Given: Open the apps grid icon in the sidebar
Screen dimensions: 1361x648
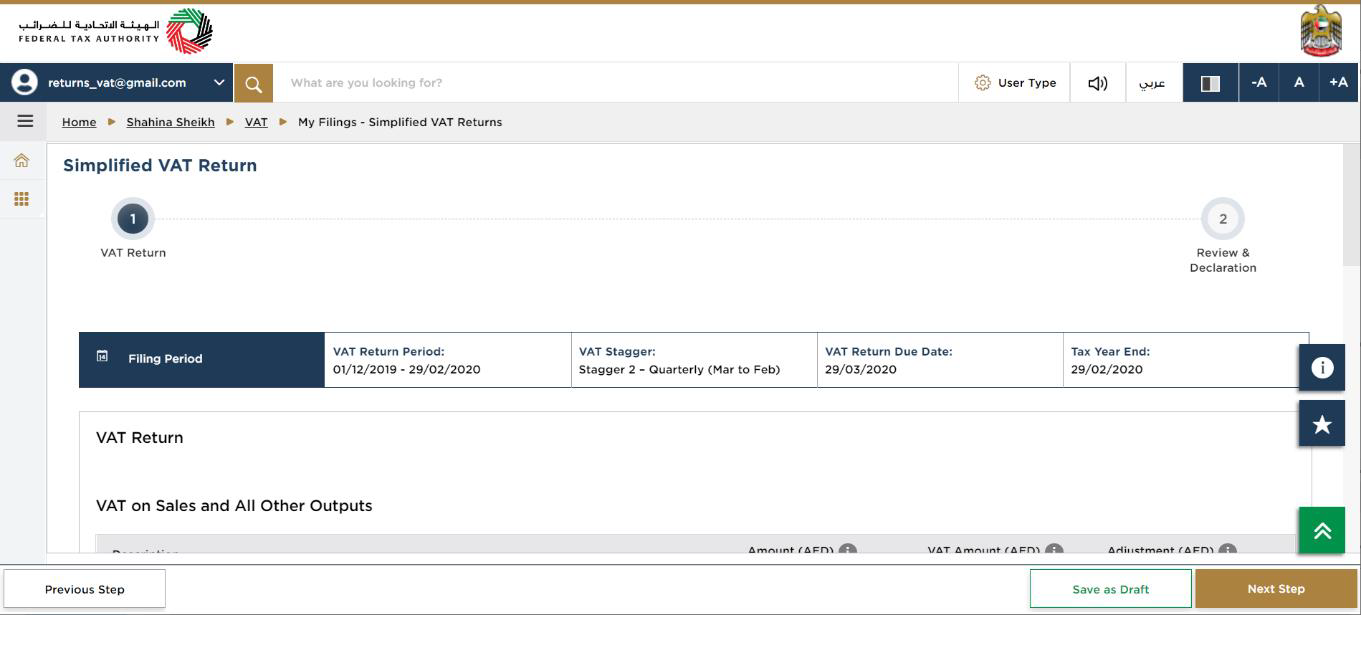Looking at the screenshot, I should [x=22, y=199].
